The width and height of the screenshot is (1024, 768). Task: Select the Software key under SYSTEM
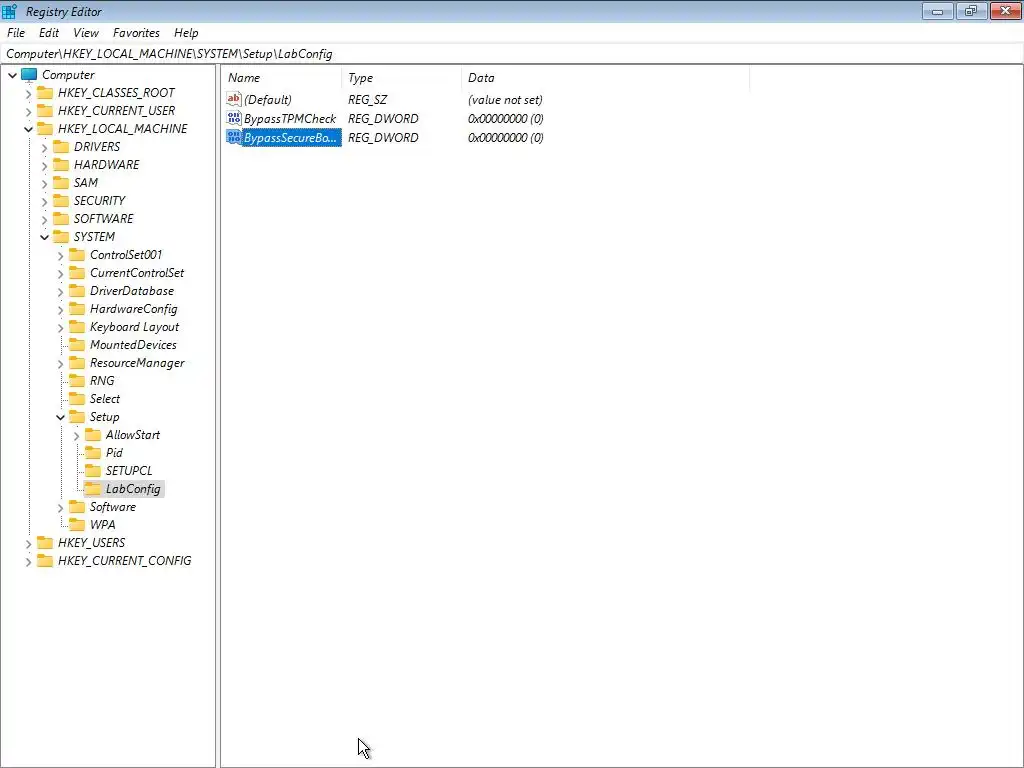pyautogui.click(x=113, y=507)
